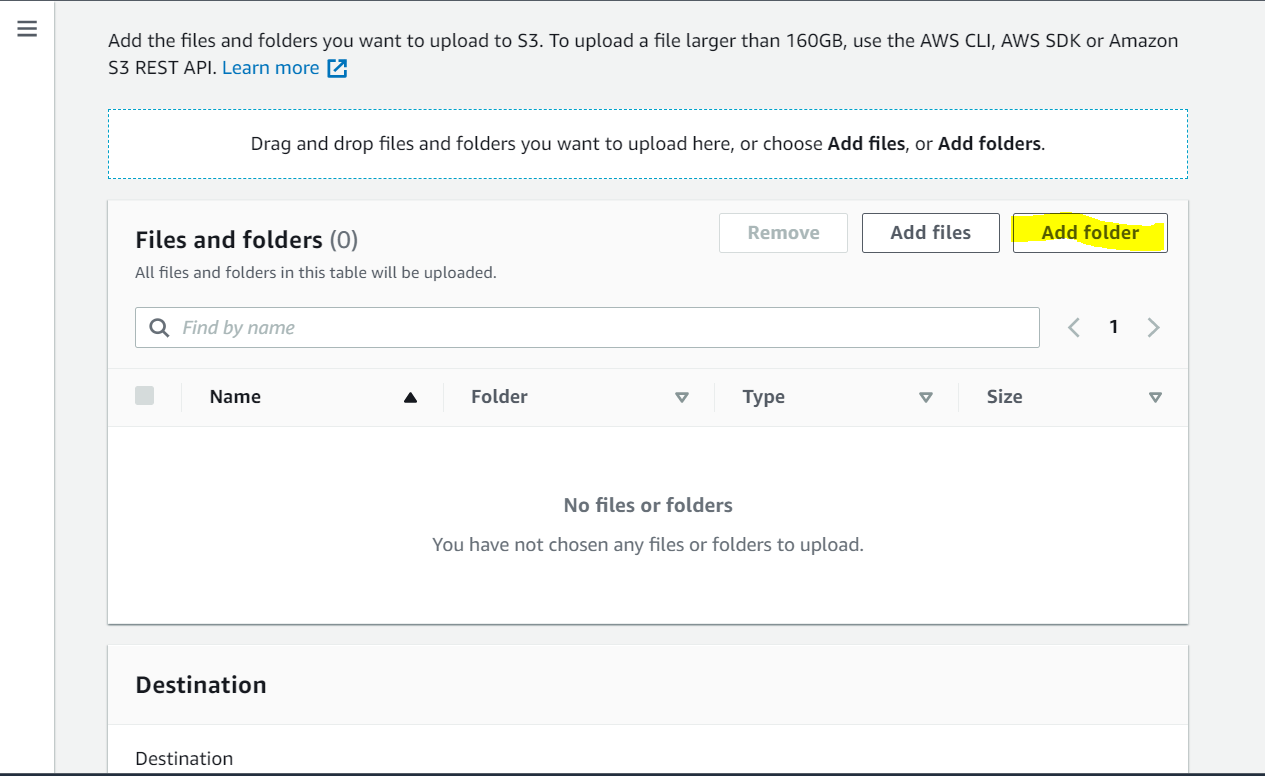Select page number 1 in pagination
This screenshot has height=776, width=1265.
(1113, 327)
